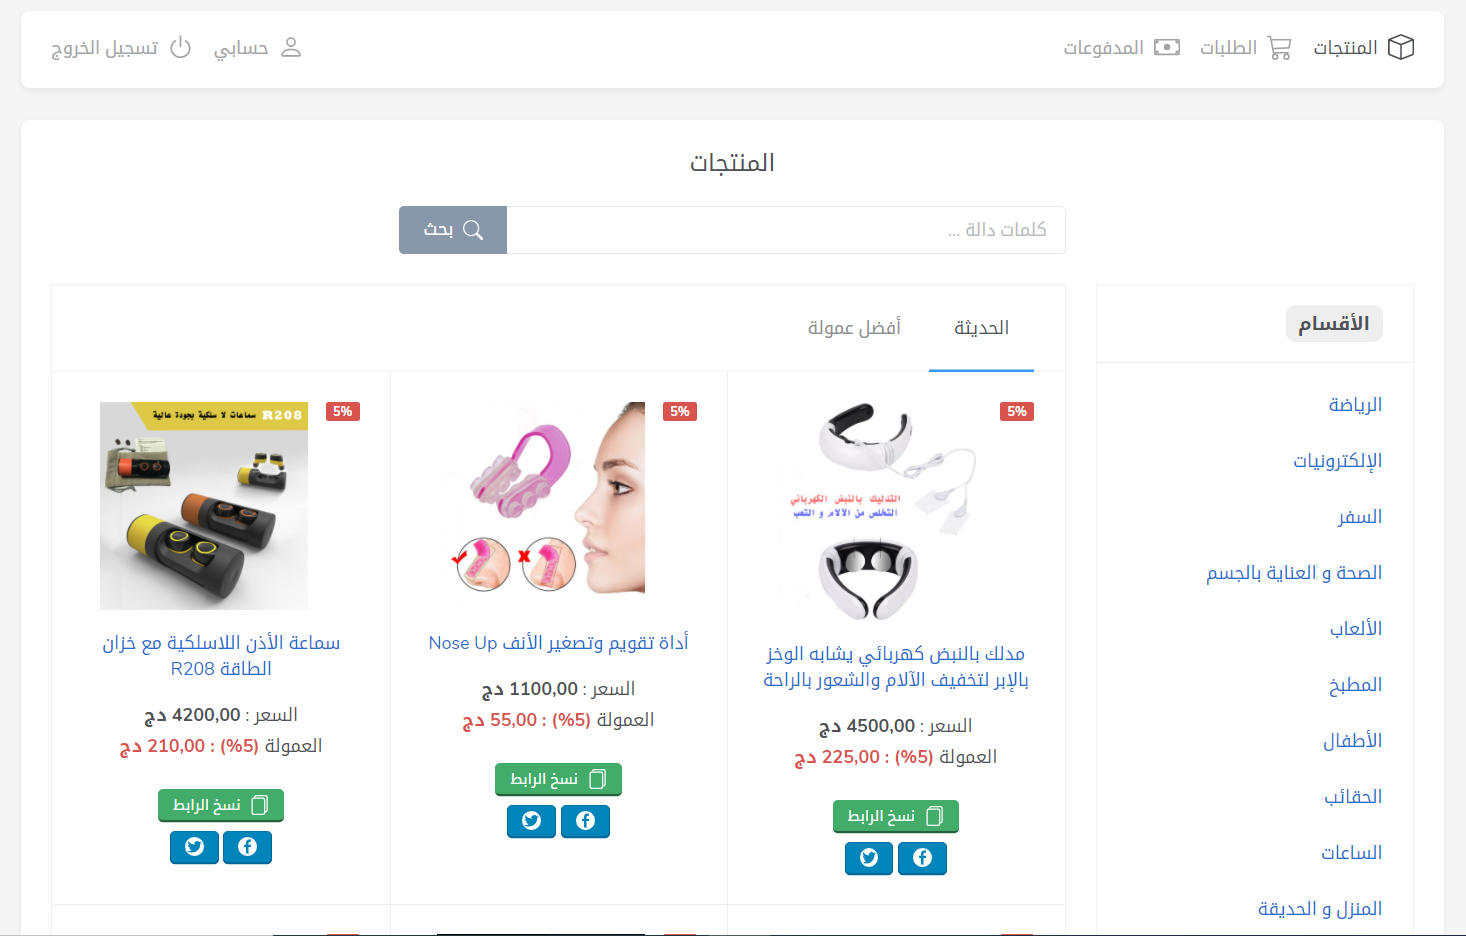Focus the كلمات دالة search field
This screenshot has width=1466, height=936.
786,230
